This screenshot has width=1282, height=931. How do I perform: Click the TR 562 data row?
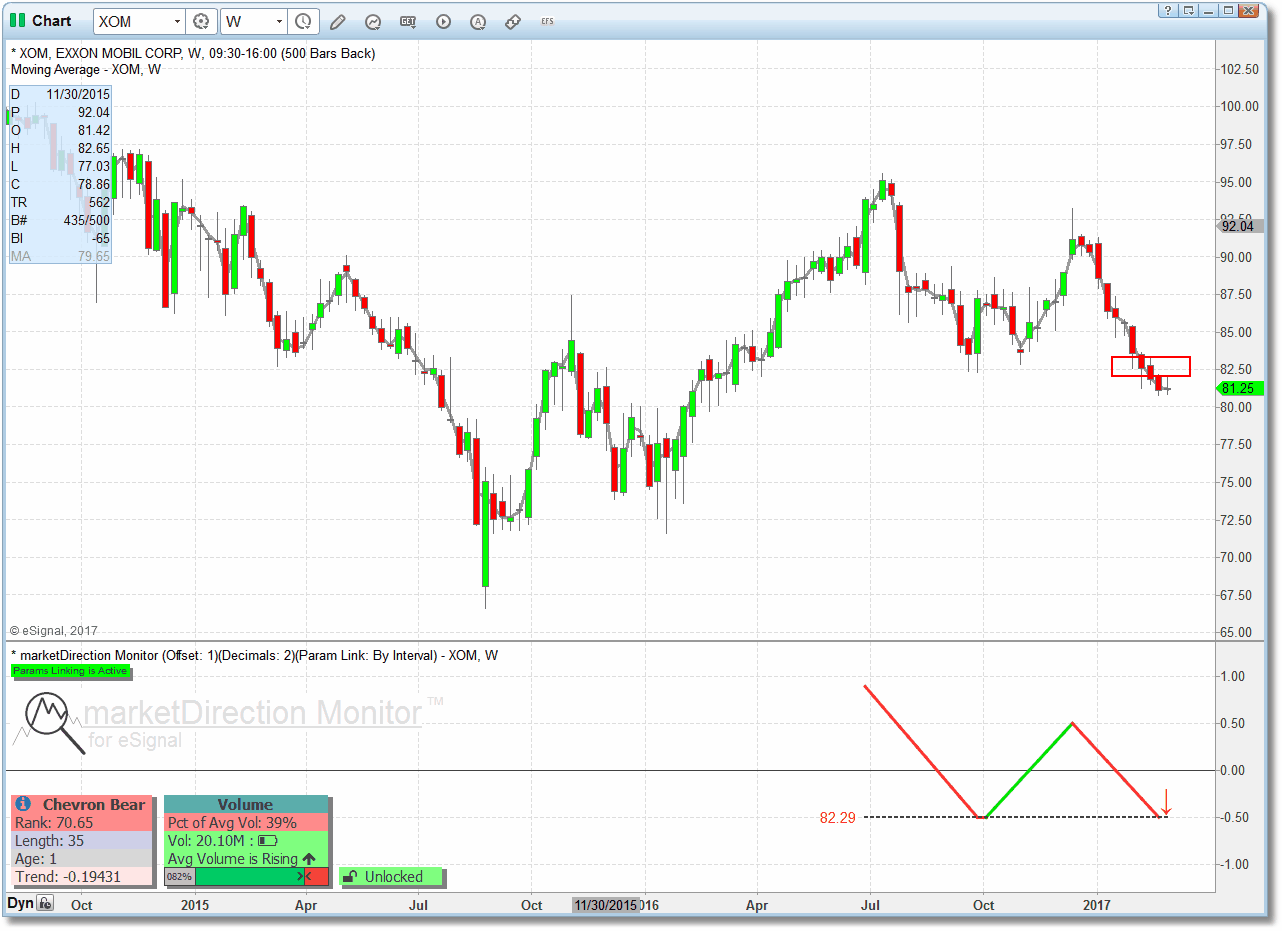(60, 202)
